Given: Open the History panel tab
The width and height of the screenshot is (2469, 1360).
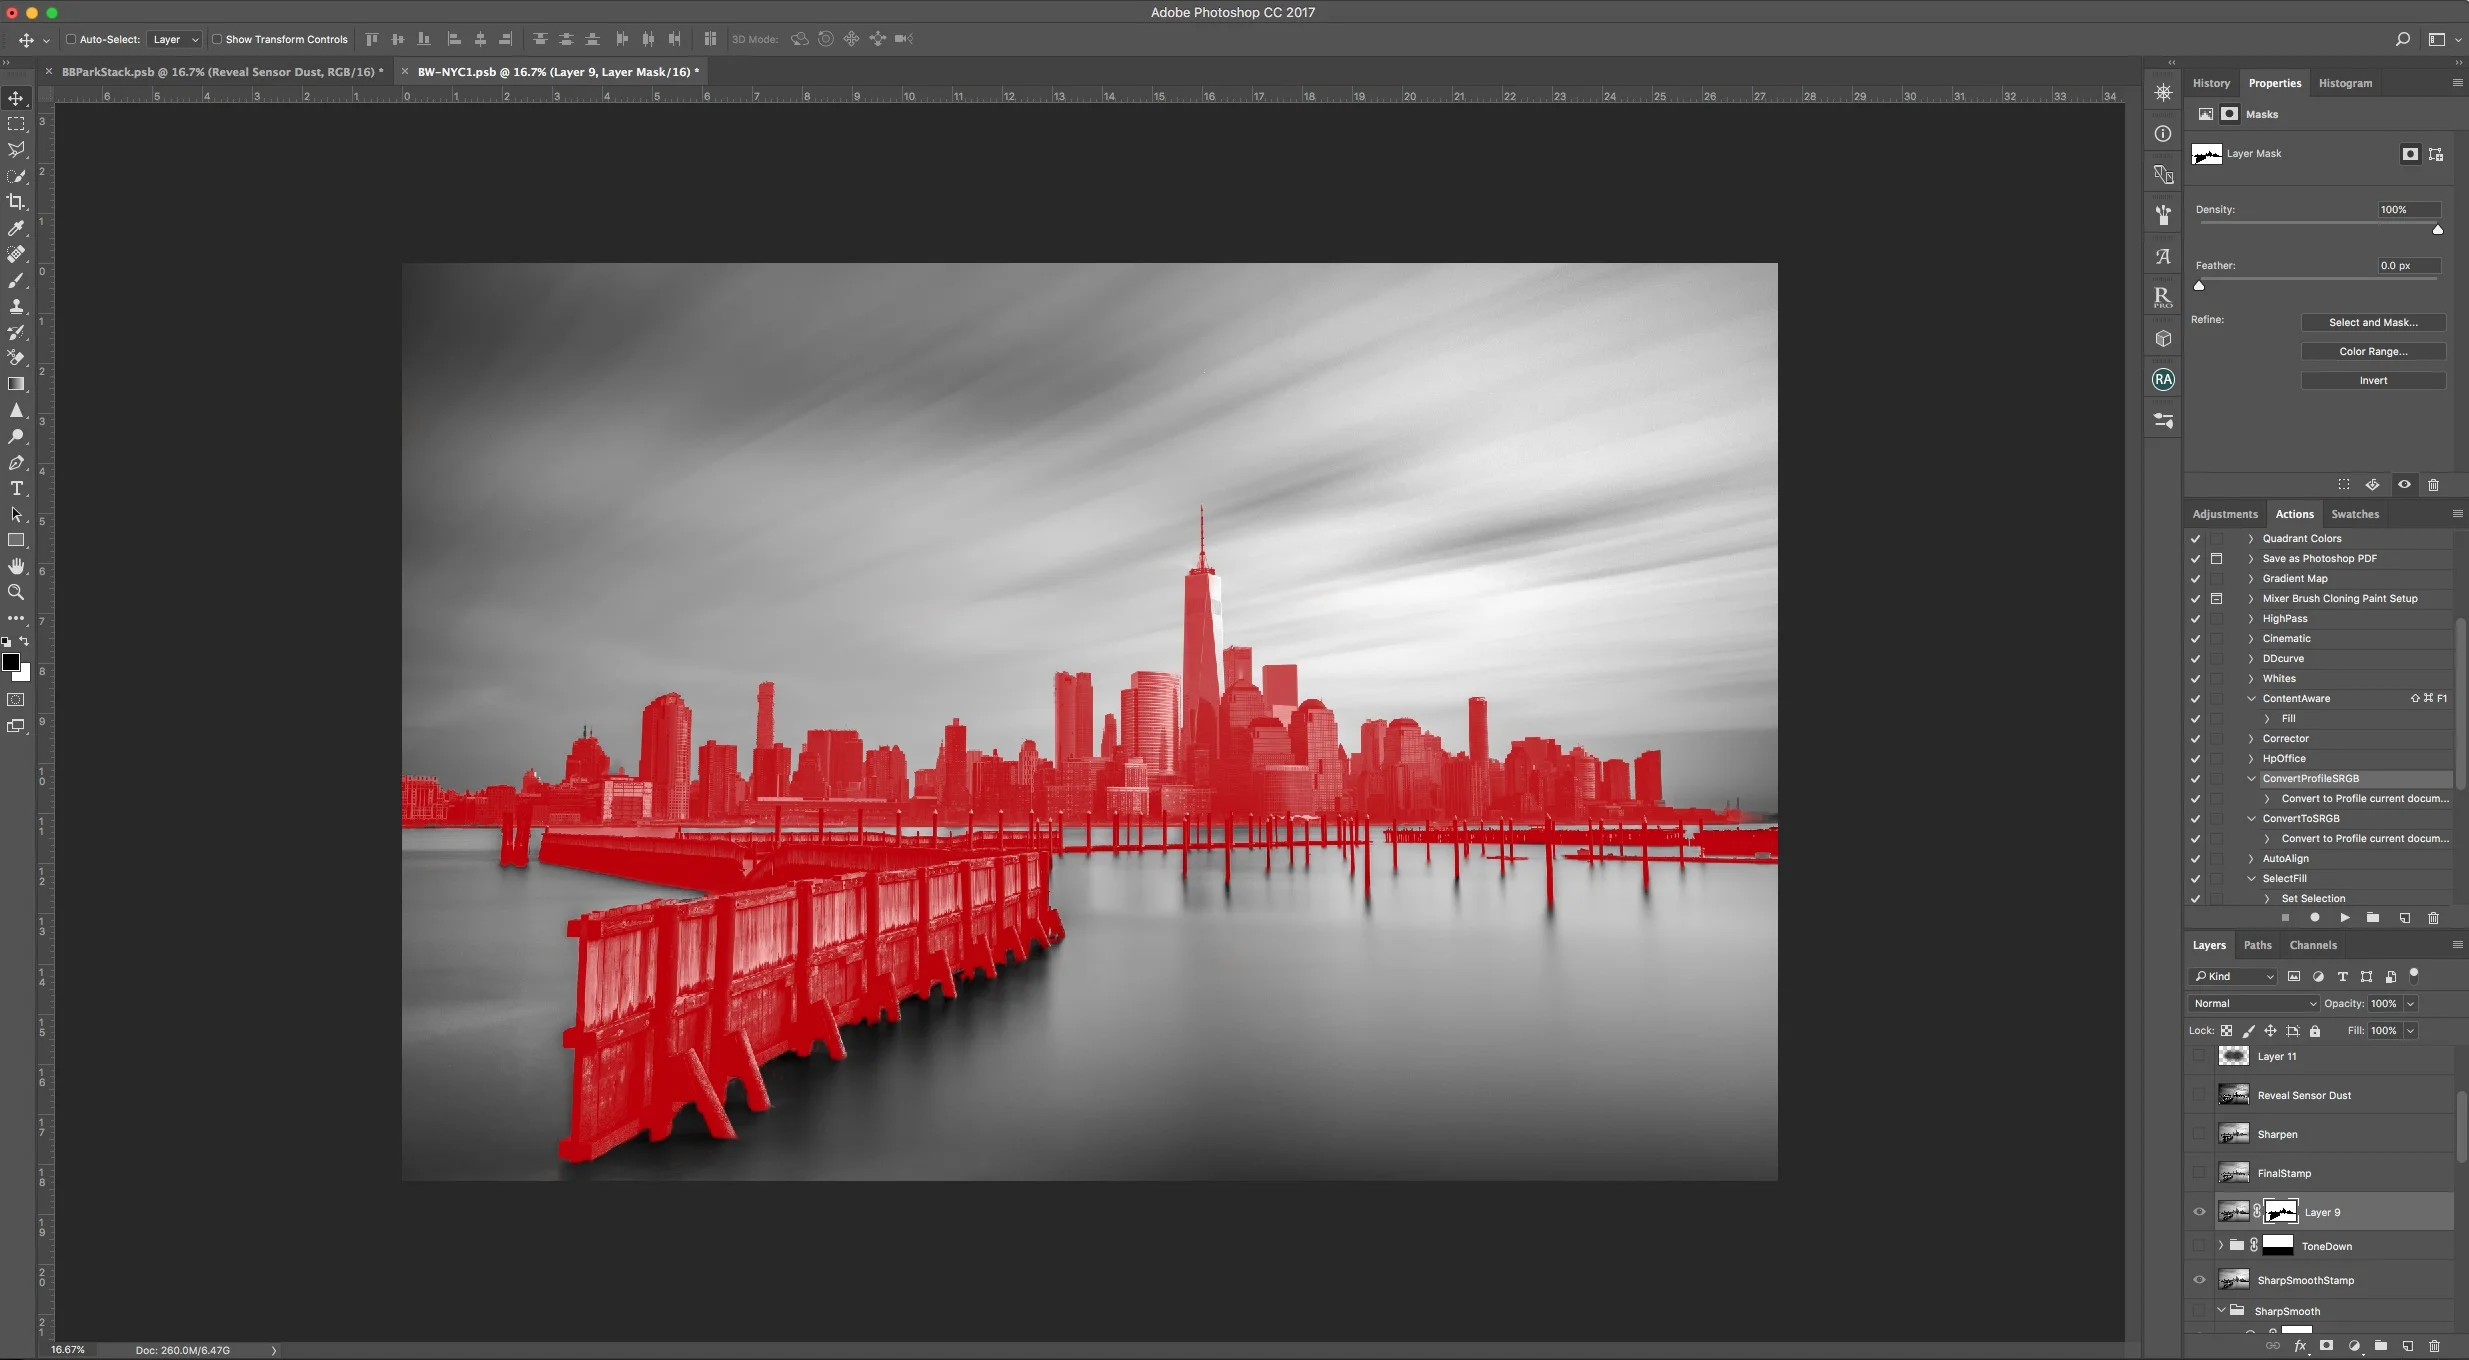Looking at the screenshot, I should (x=2211, y=83).
